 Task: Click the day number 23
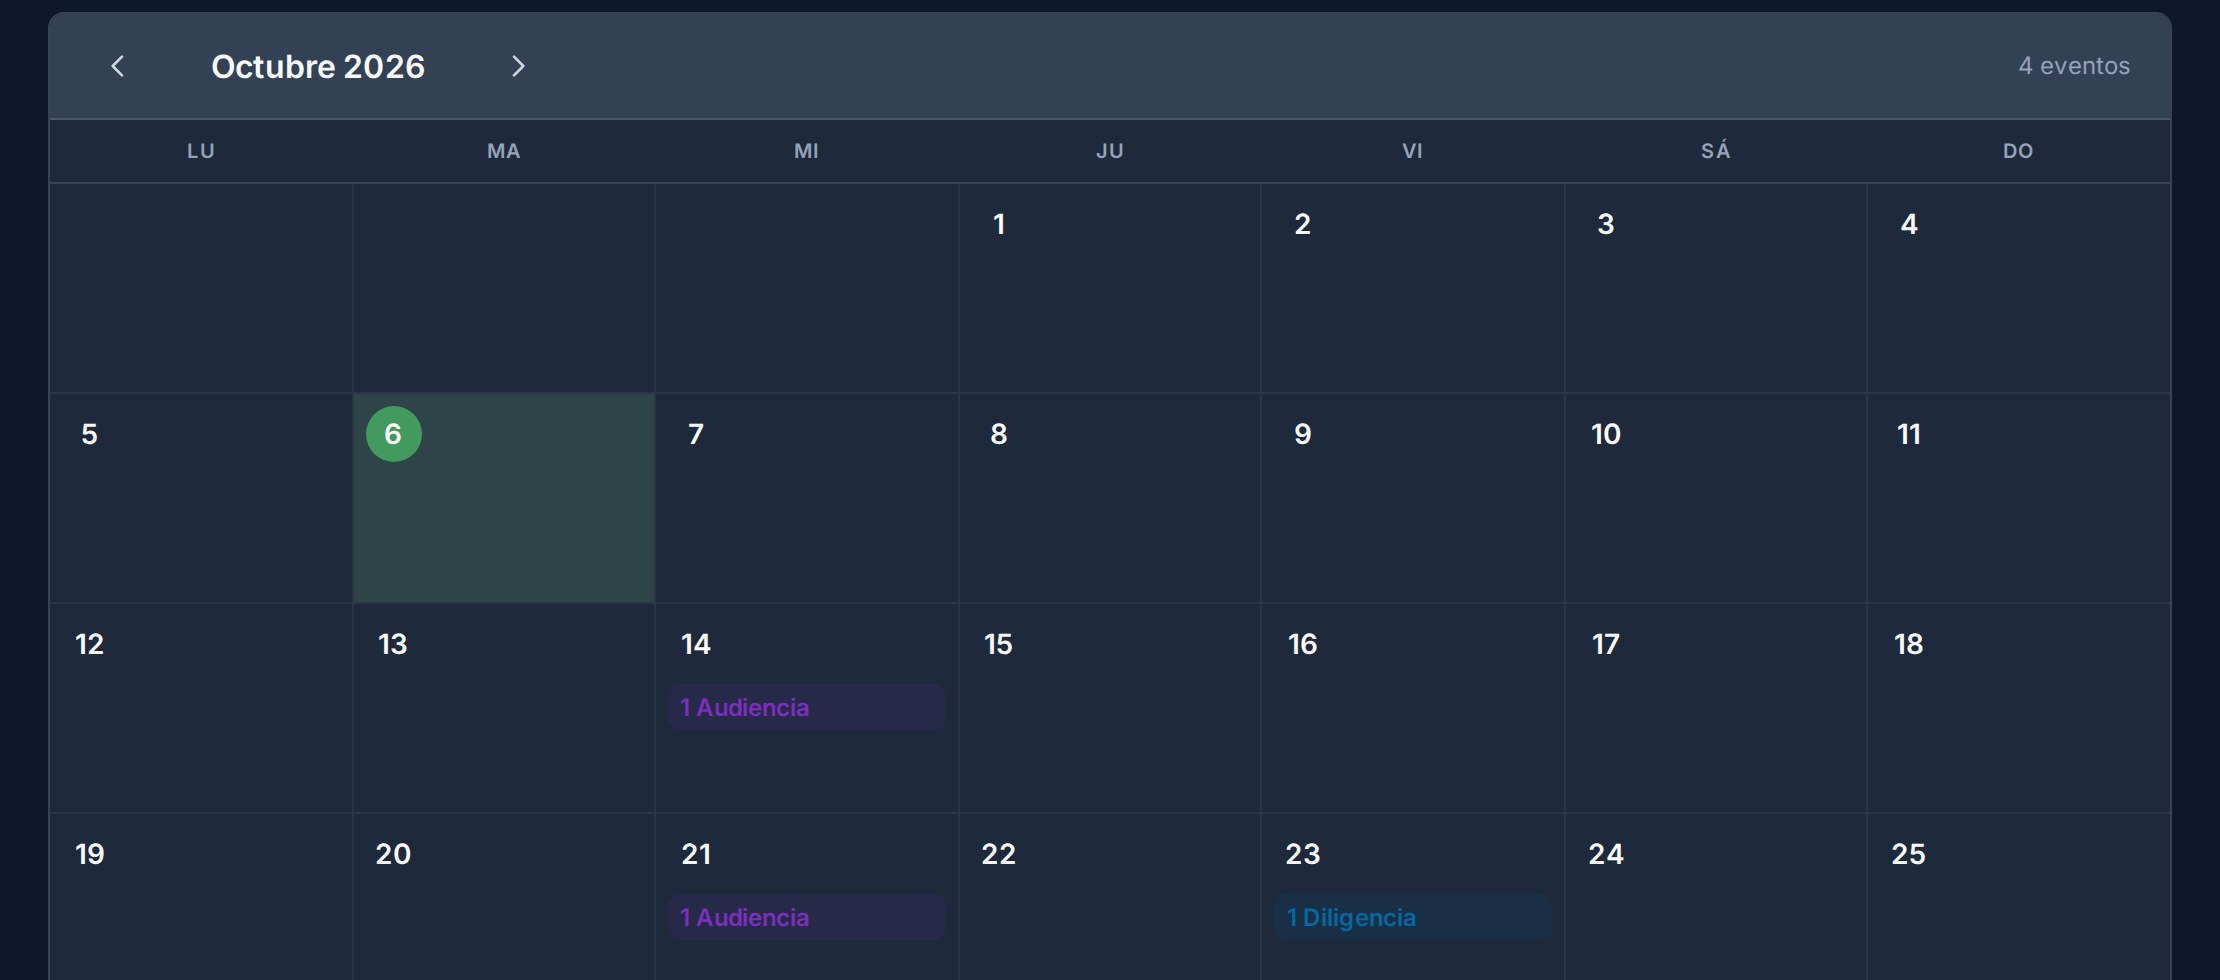(1302, 854)
